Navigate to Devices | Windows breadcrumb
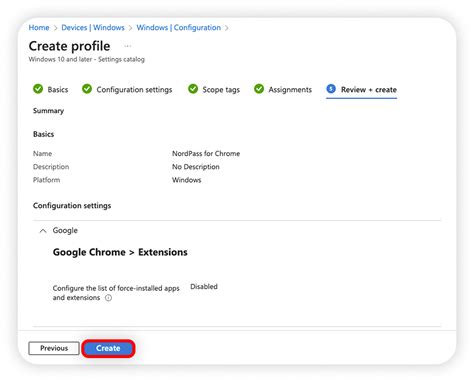Screen dimensions: 474x382 point(93,28)
